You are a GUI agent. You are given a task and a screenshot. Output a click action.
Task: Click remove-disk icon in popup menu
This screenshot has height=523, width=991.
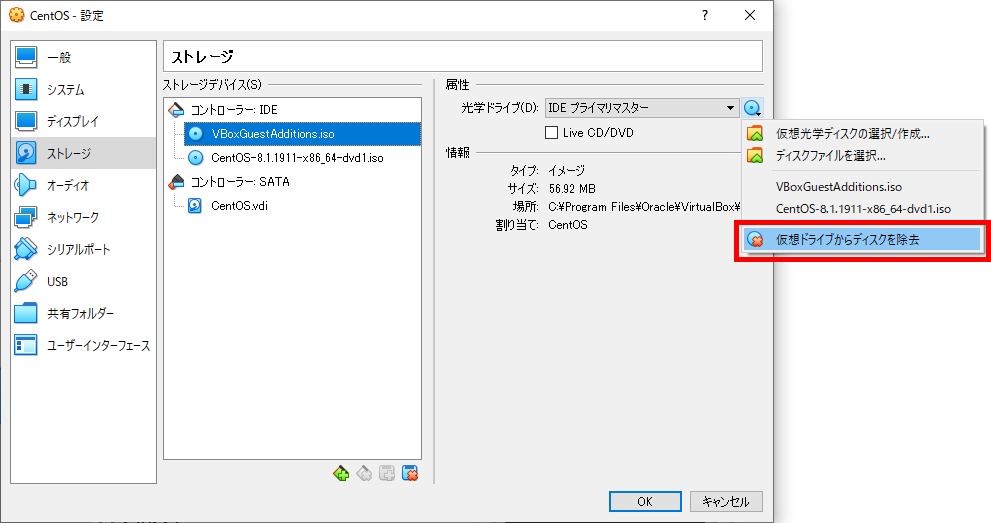(755, 239)
